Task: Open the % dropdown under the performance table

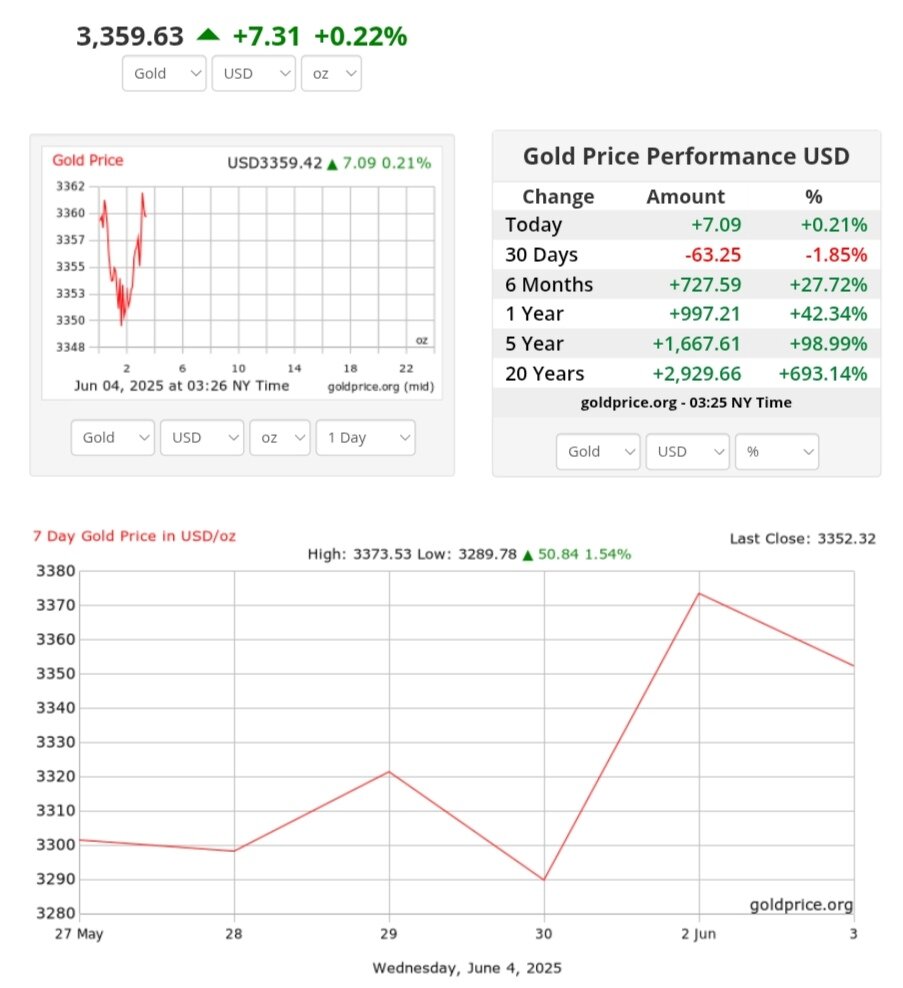Action: pyautogui.click(x=776, y=451)
